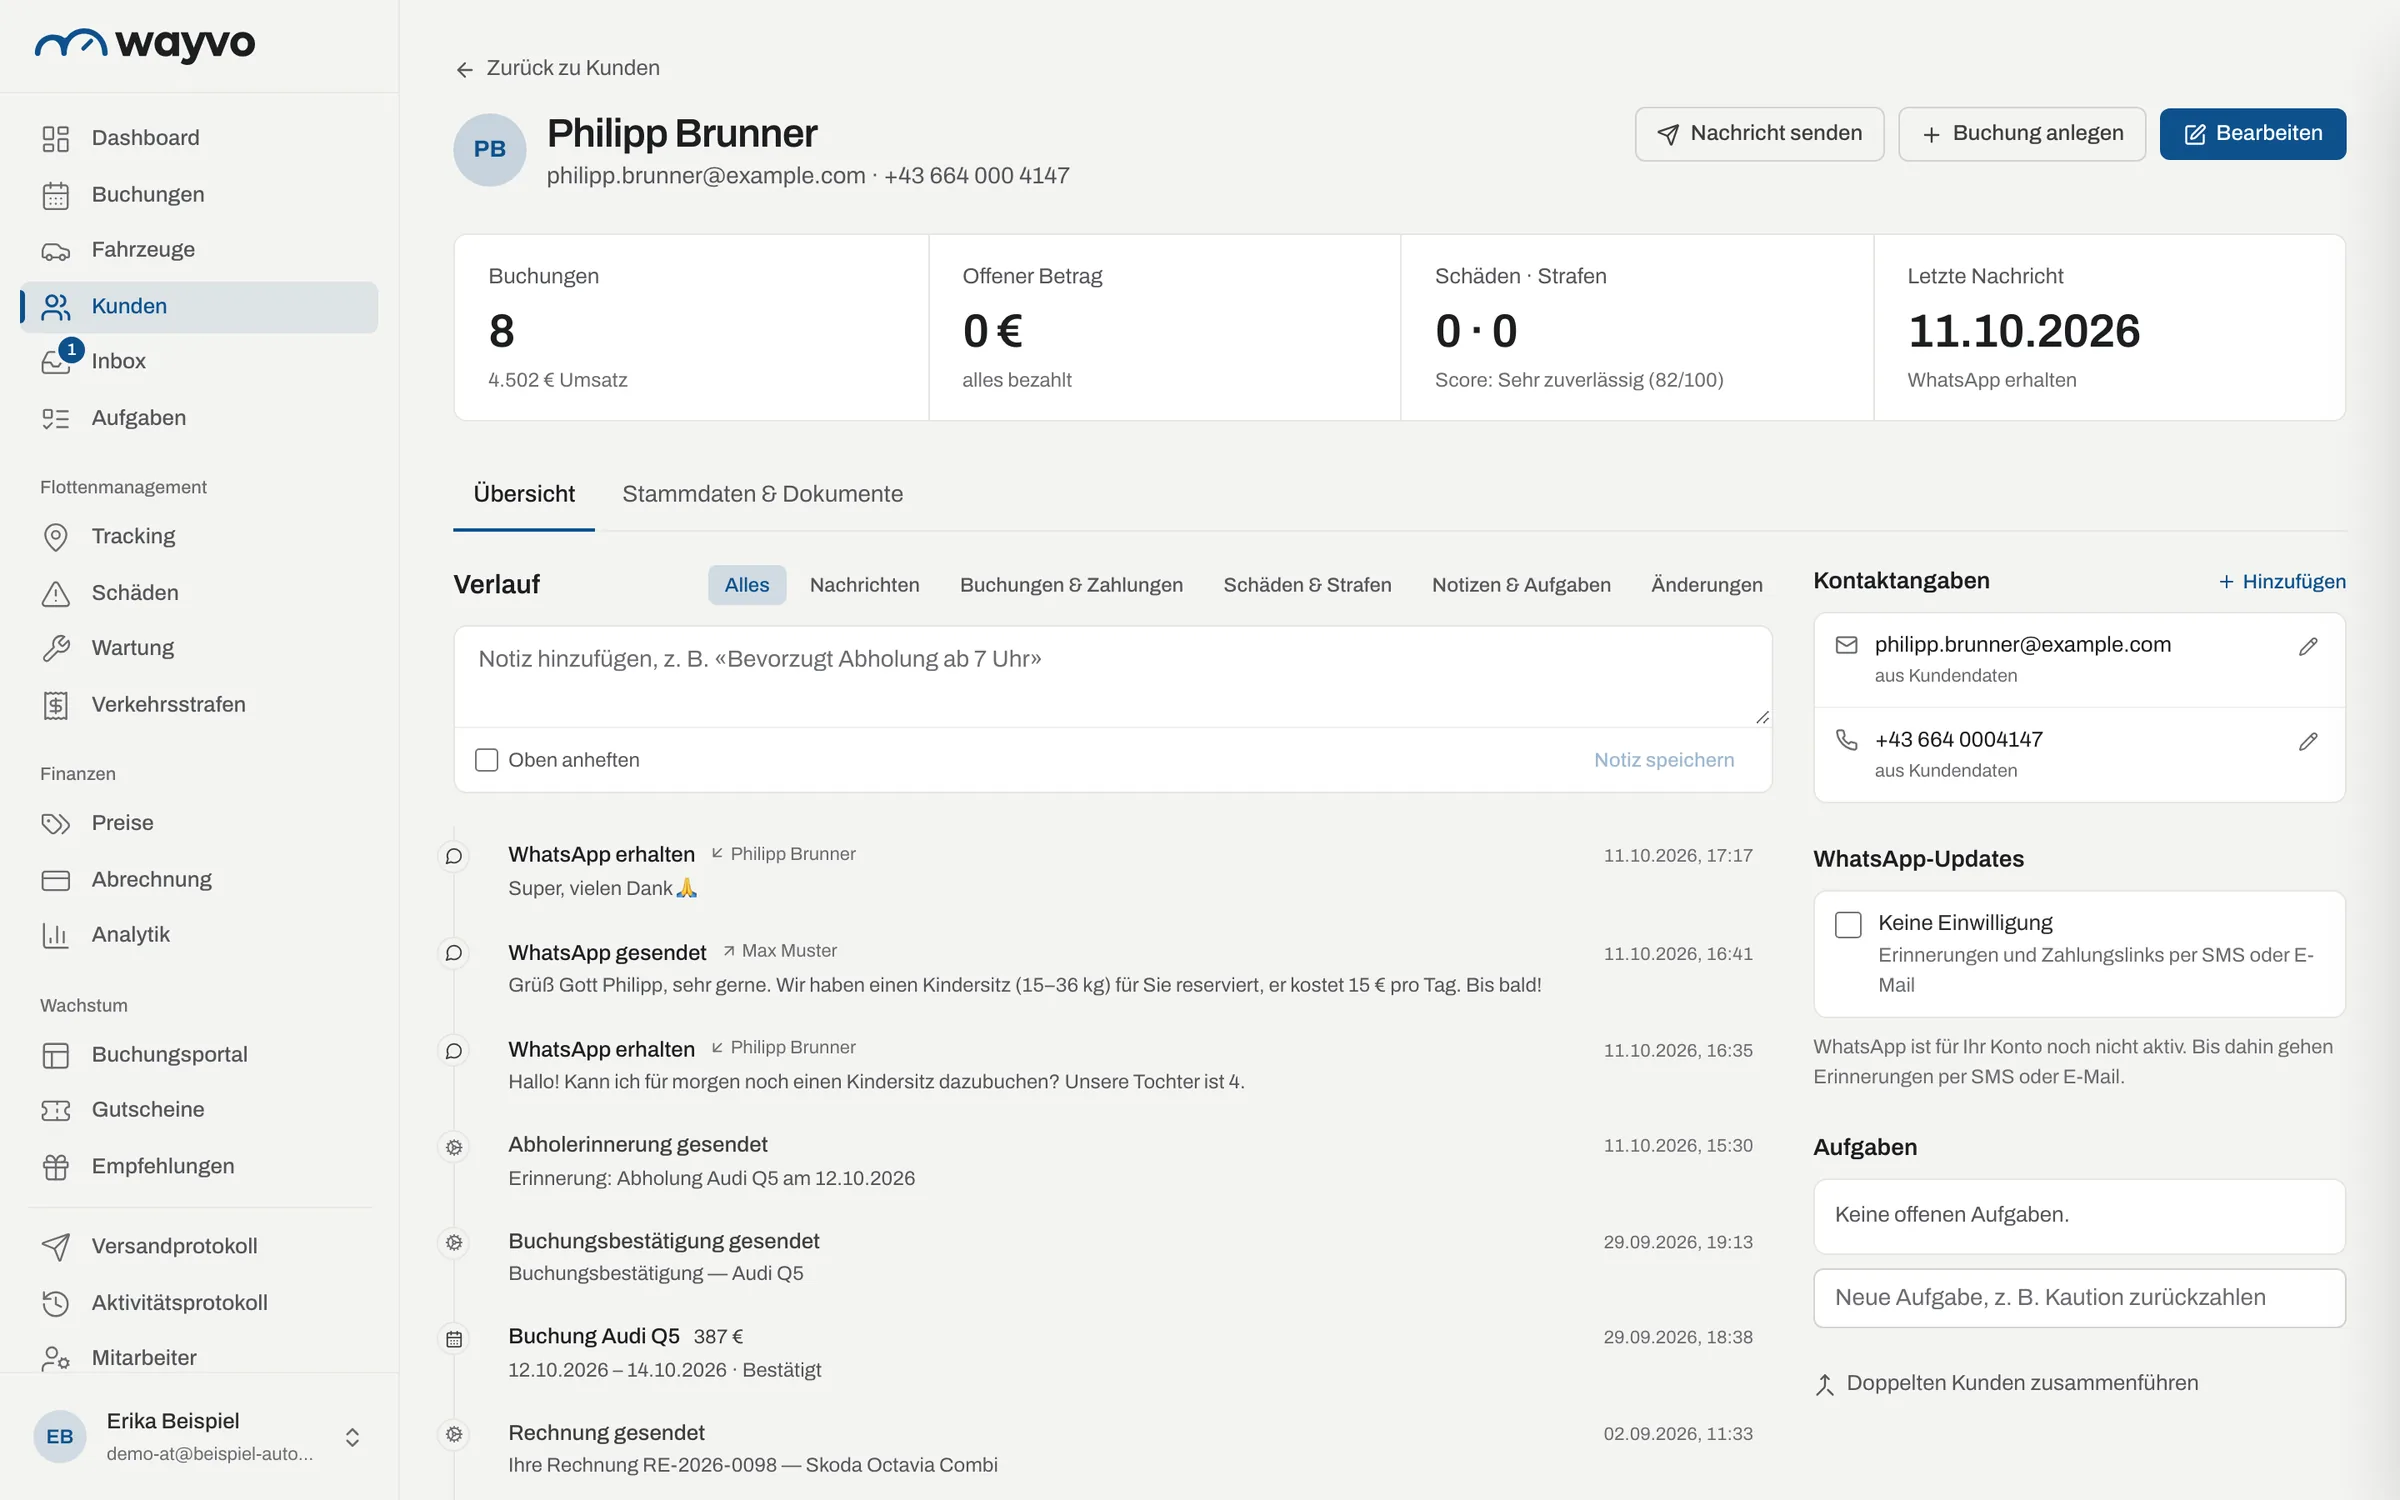Select the Alles filter chip

[747, 585]
